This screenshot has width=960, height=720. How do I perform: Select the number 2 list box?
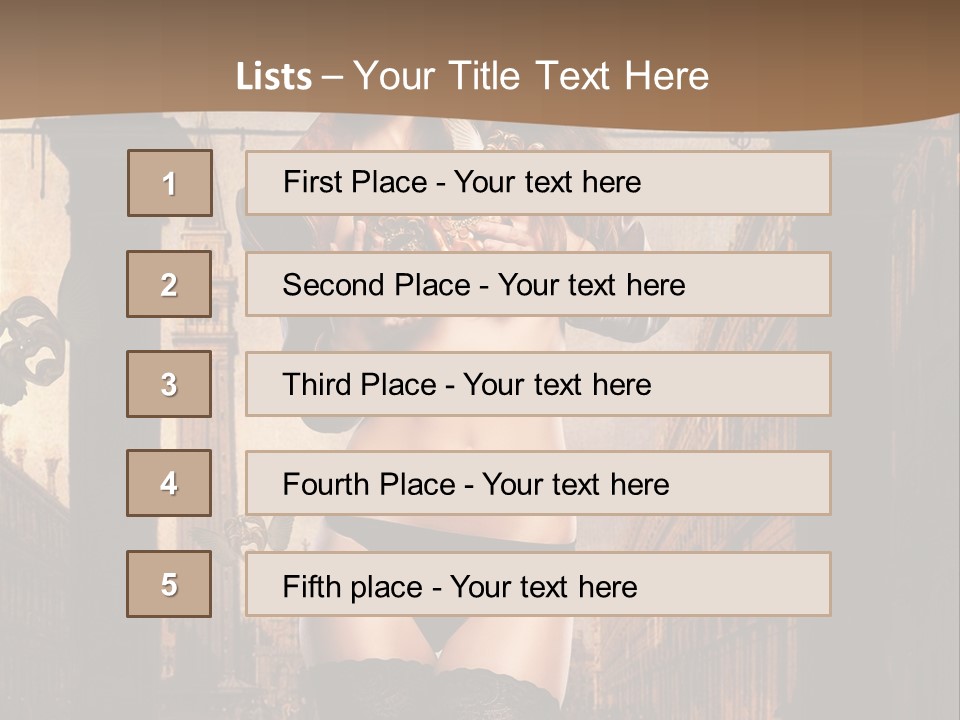pyautogui.click(x=169, y=284)
